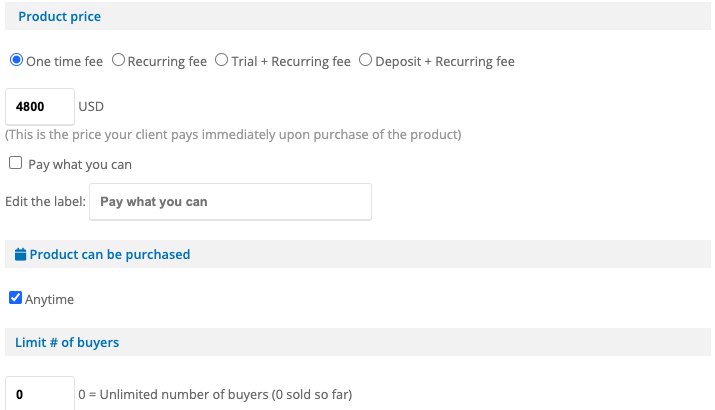This screenshot has width=715, height=410.
Task: Choose the Recurring fee radio option
Action: (x=119, y=60)
